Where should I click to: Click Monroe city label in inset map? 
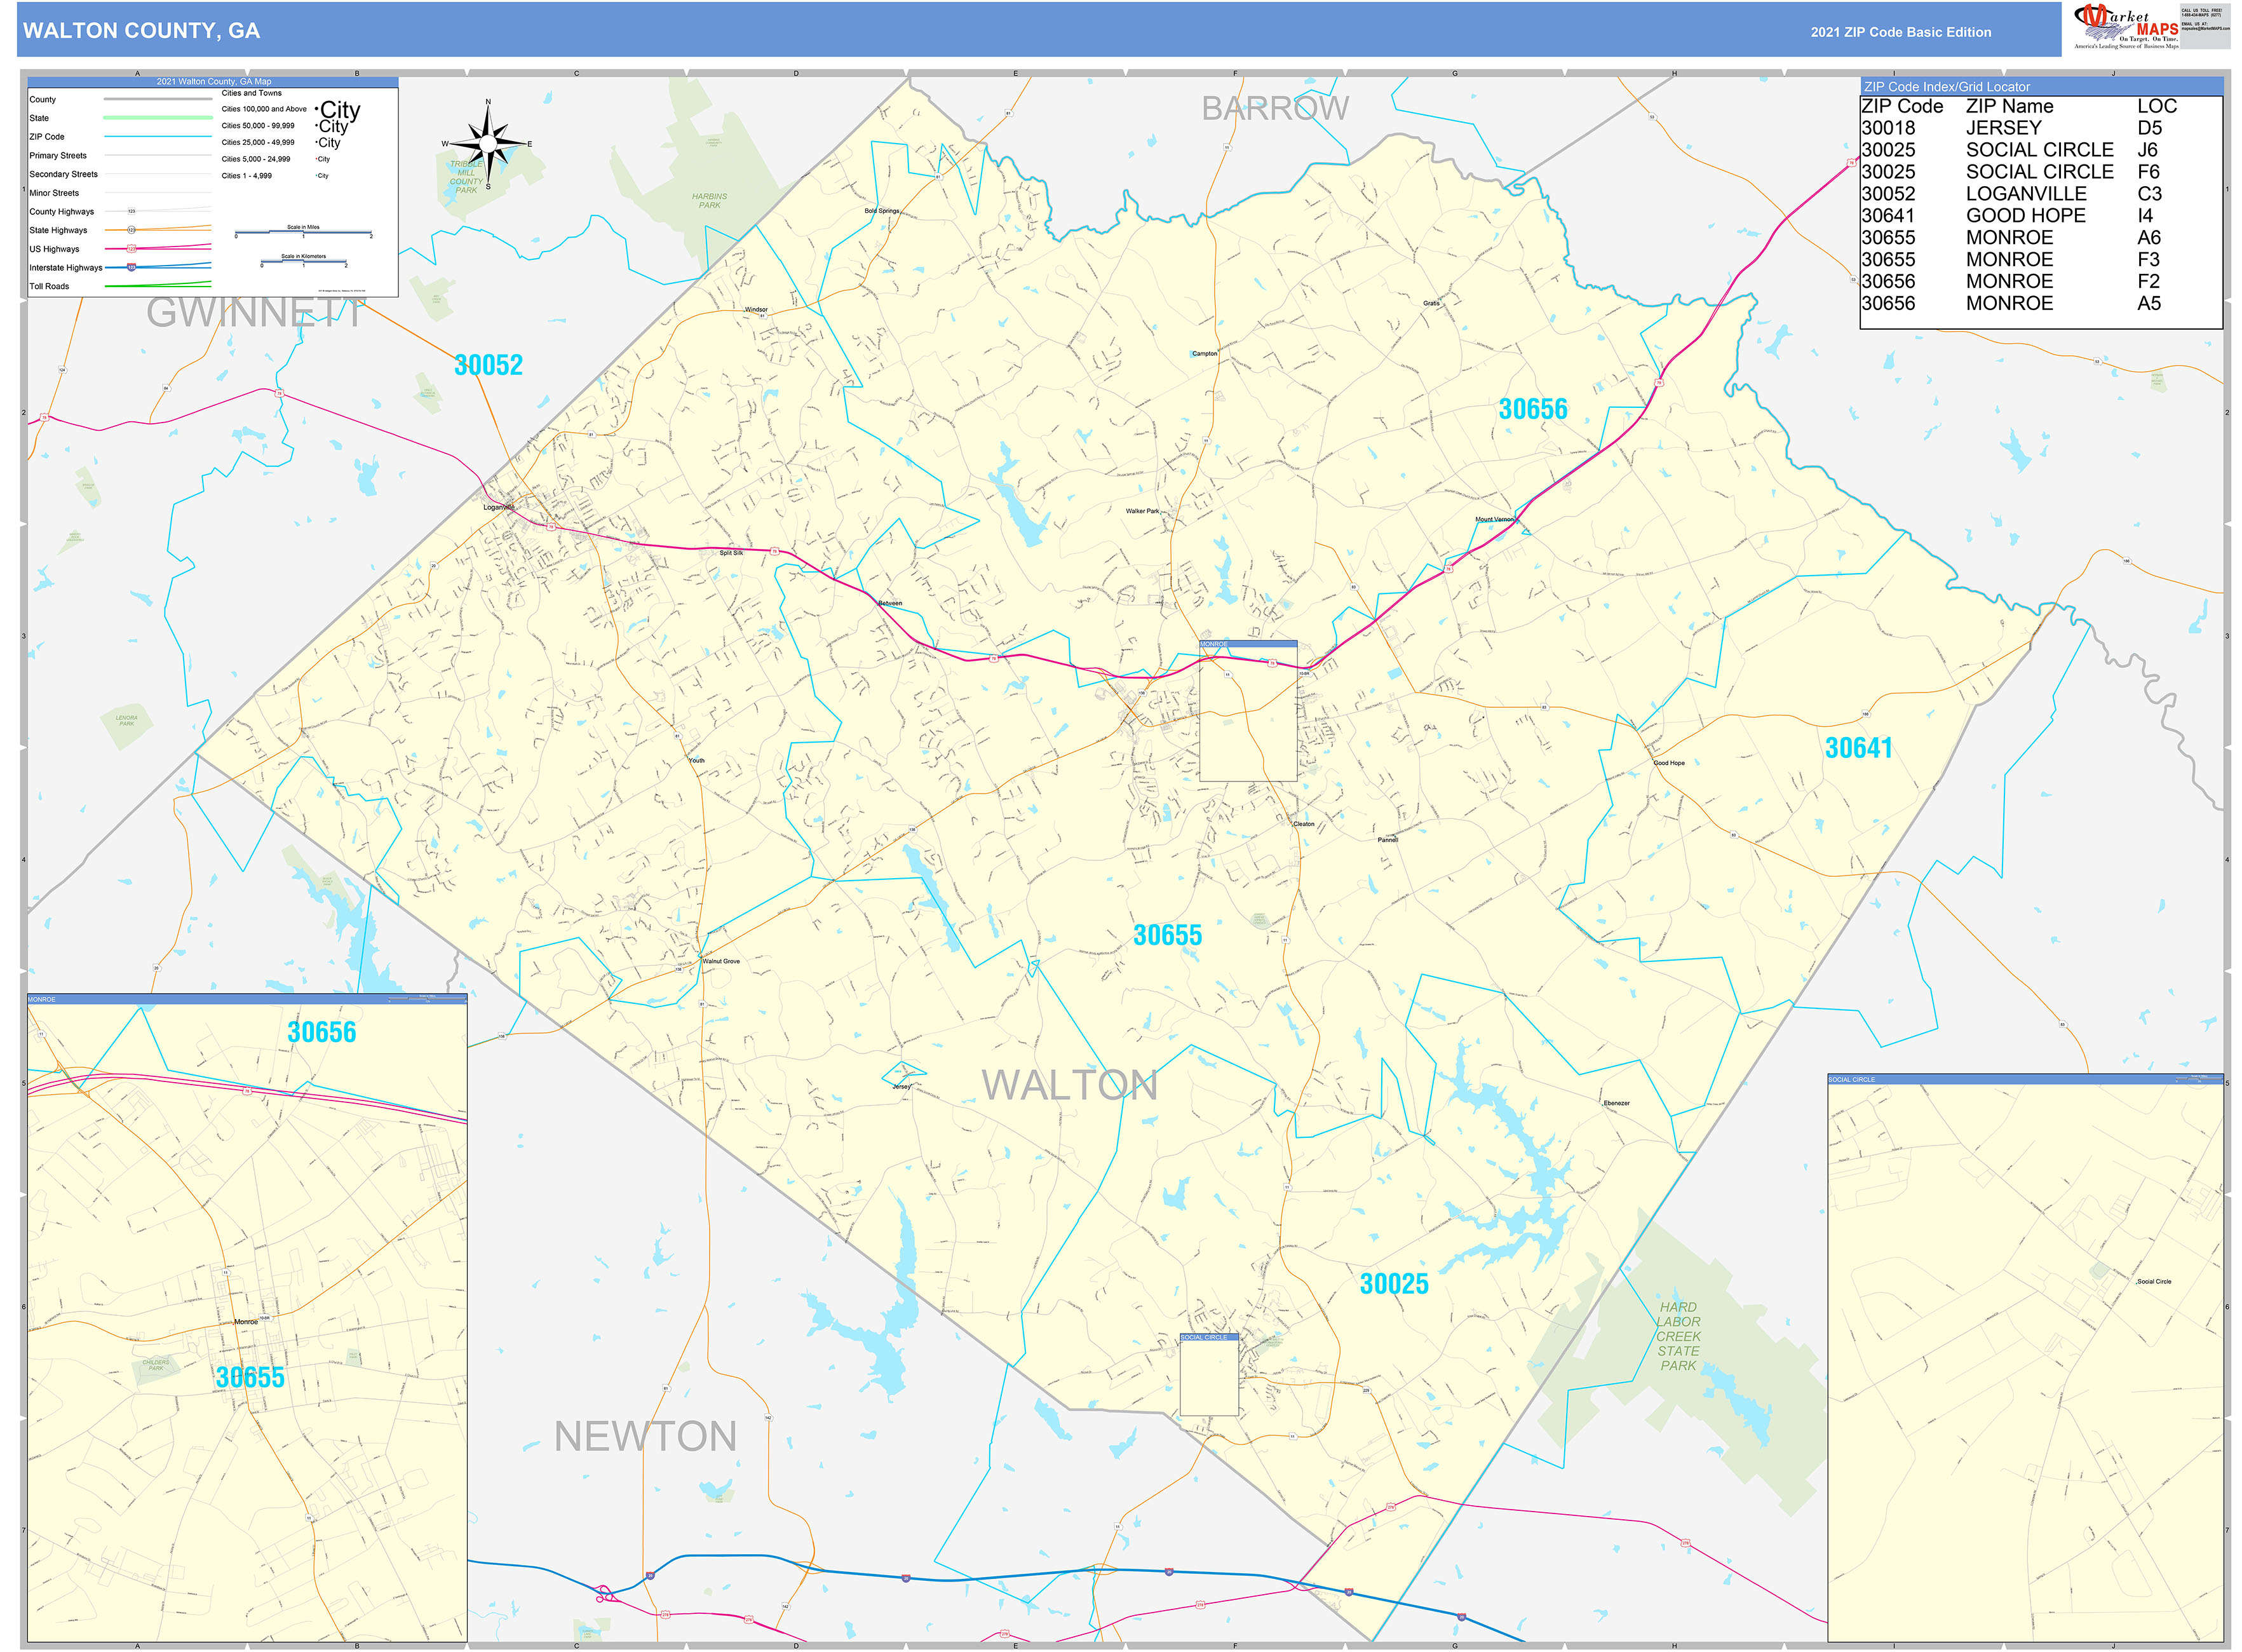coord(246,1322)
